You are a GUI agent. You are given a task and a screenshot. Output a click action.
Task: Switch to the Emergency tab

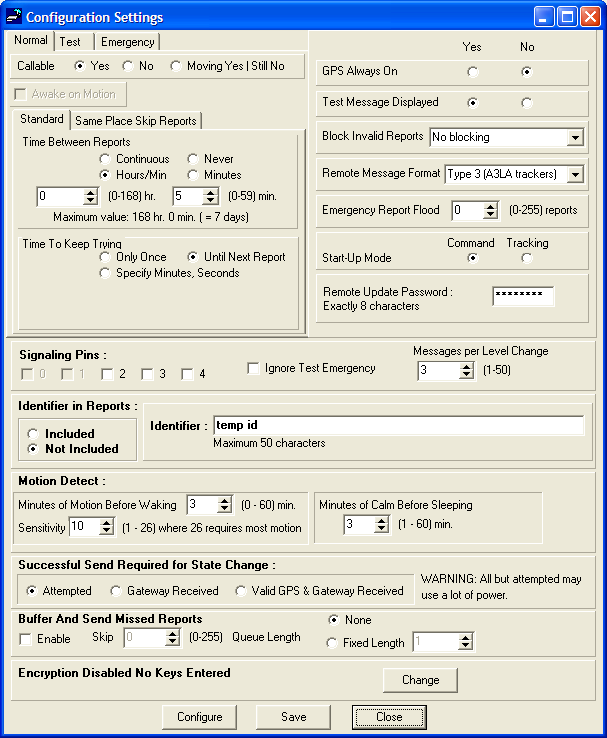point(128,42)
